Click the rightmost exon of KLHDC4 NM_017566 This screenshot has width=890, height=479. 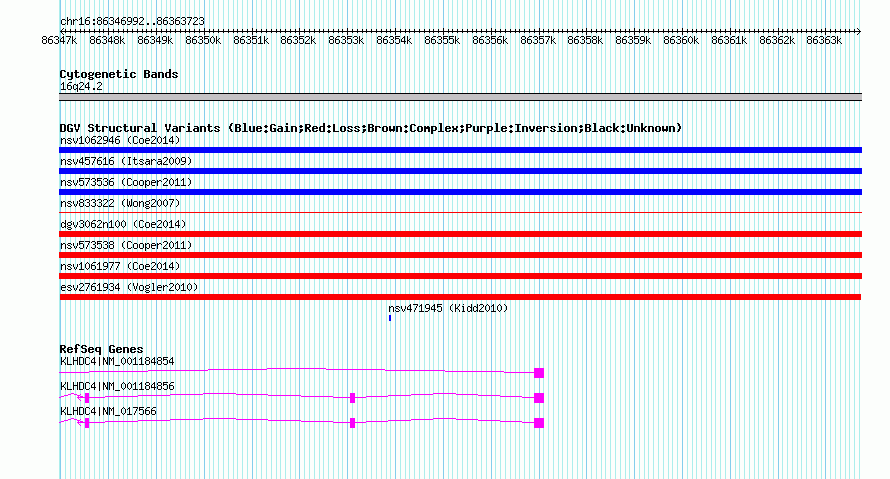(539, 423)
